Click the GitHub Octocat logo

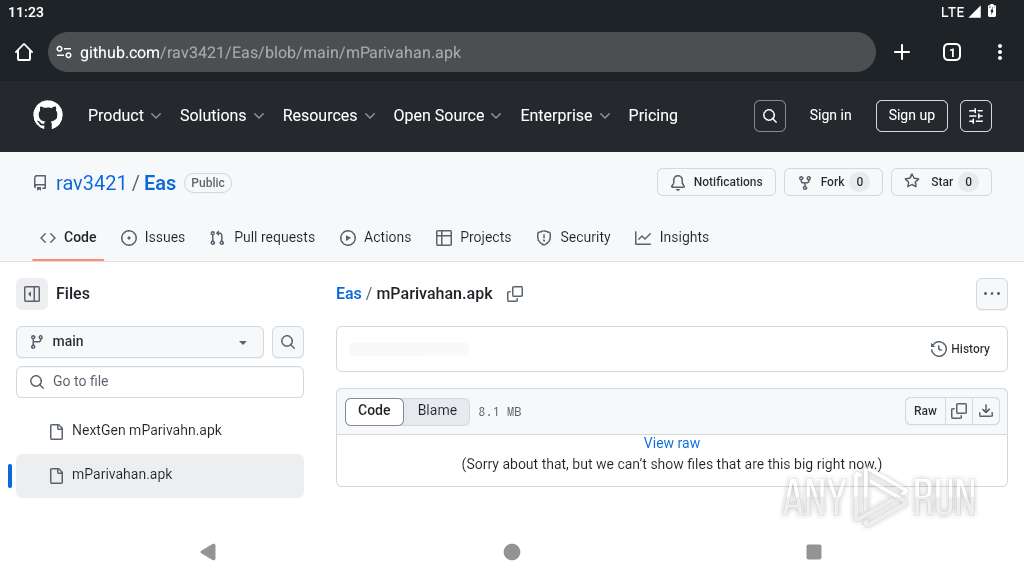click(x=48, y=116)
